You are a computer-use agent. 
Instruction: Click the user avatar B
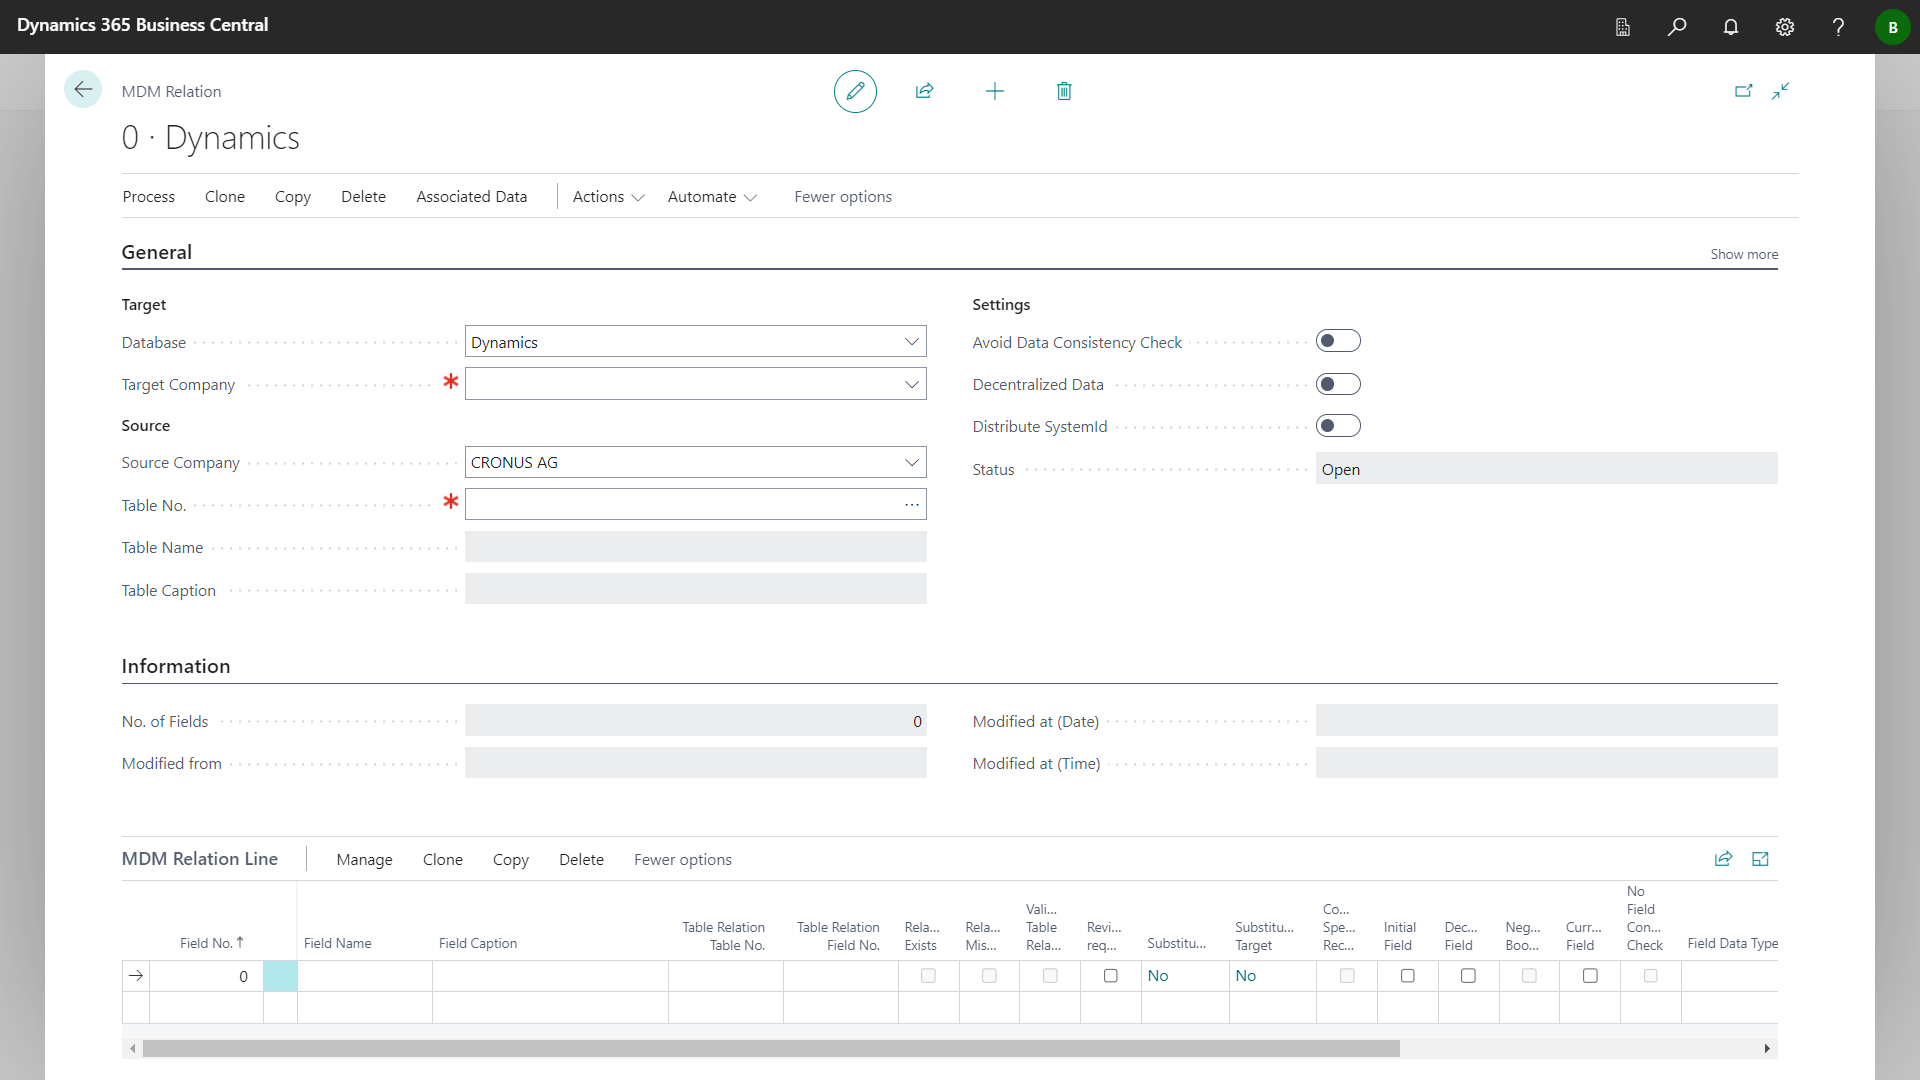click(x=1892, y=27)
